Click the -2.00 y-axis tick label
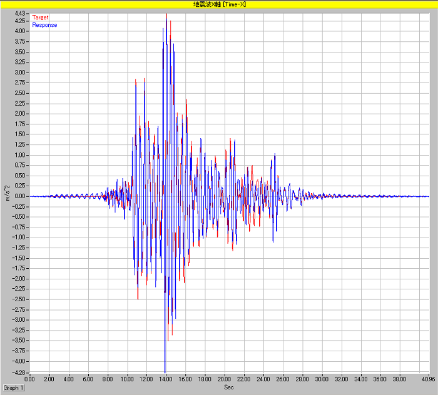 [x=19, y=279]
